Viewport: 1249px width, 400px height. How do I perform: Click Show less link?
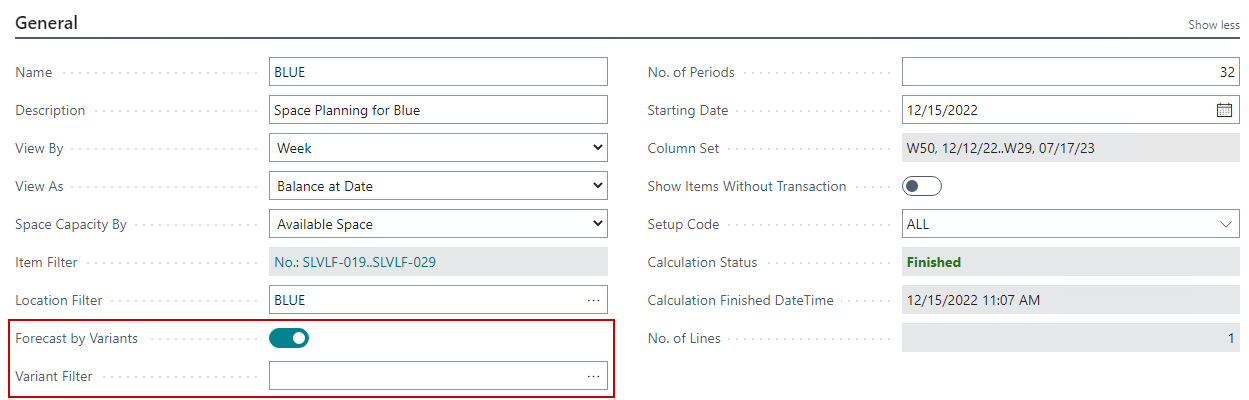click(1213, 25)
